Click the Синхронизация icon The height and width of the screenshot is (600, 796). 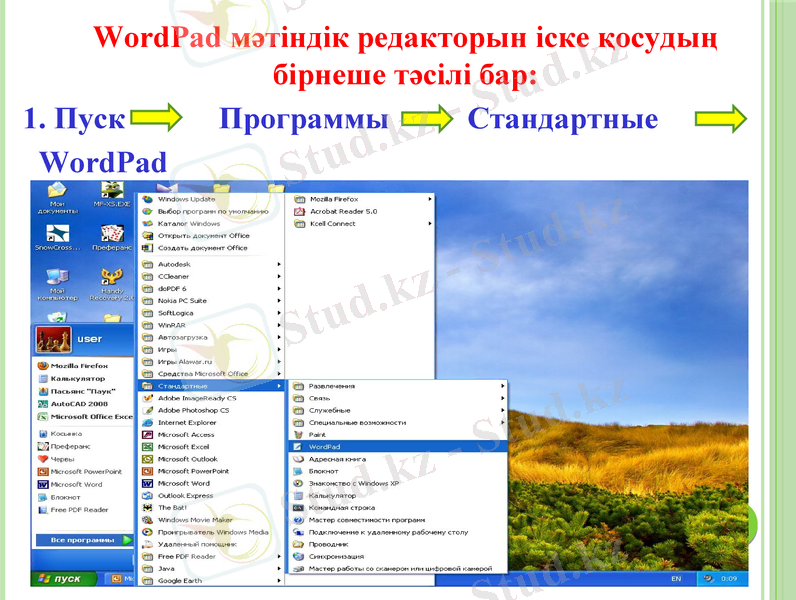point(298,556)
